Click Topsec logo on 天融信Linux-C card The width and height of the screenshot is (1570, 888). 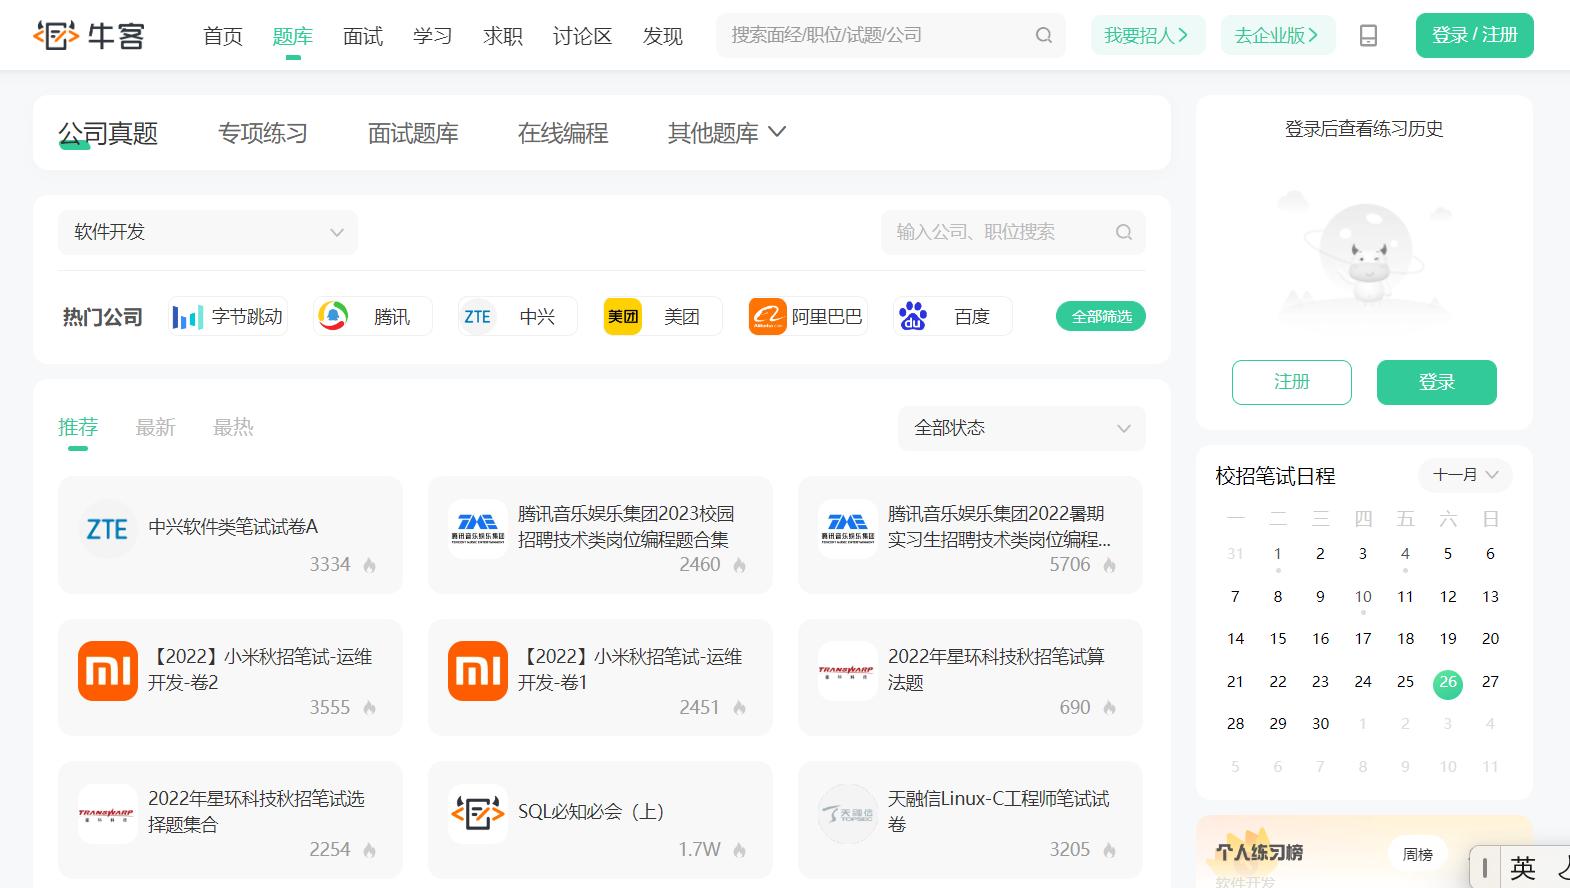(x=848, y=813)
